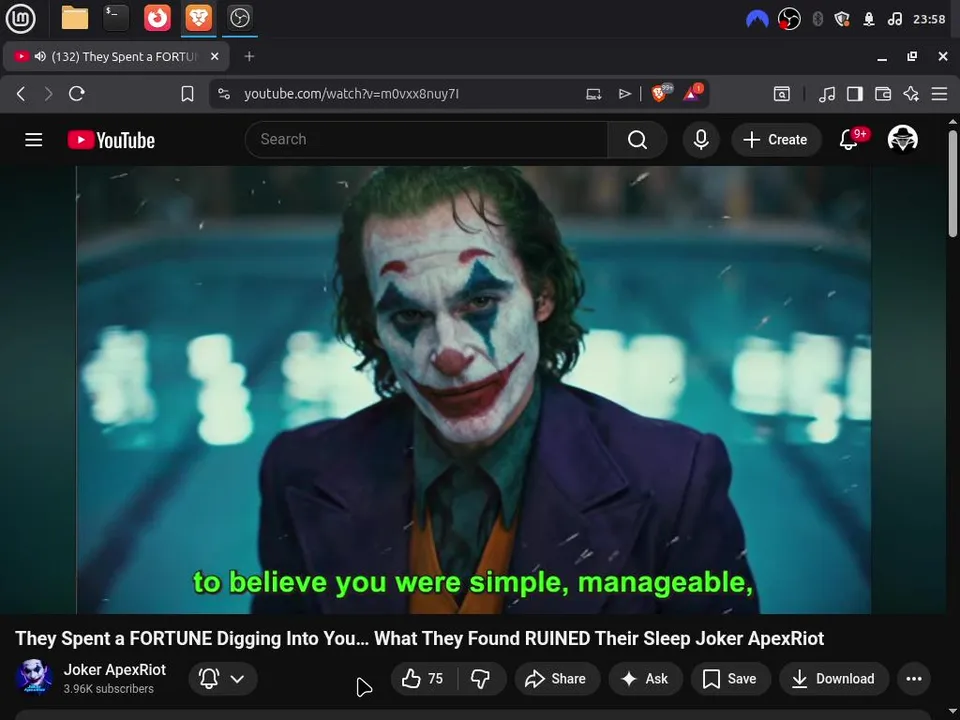Go to the YouTube home logo
Viewport: 960px width, 720px height.
point(111,140)
